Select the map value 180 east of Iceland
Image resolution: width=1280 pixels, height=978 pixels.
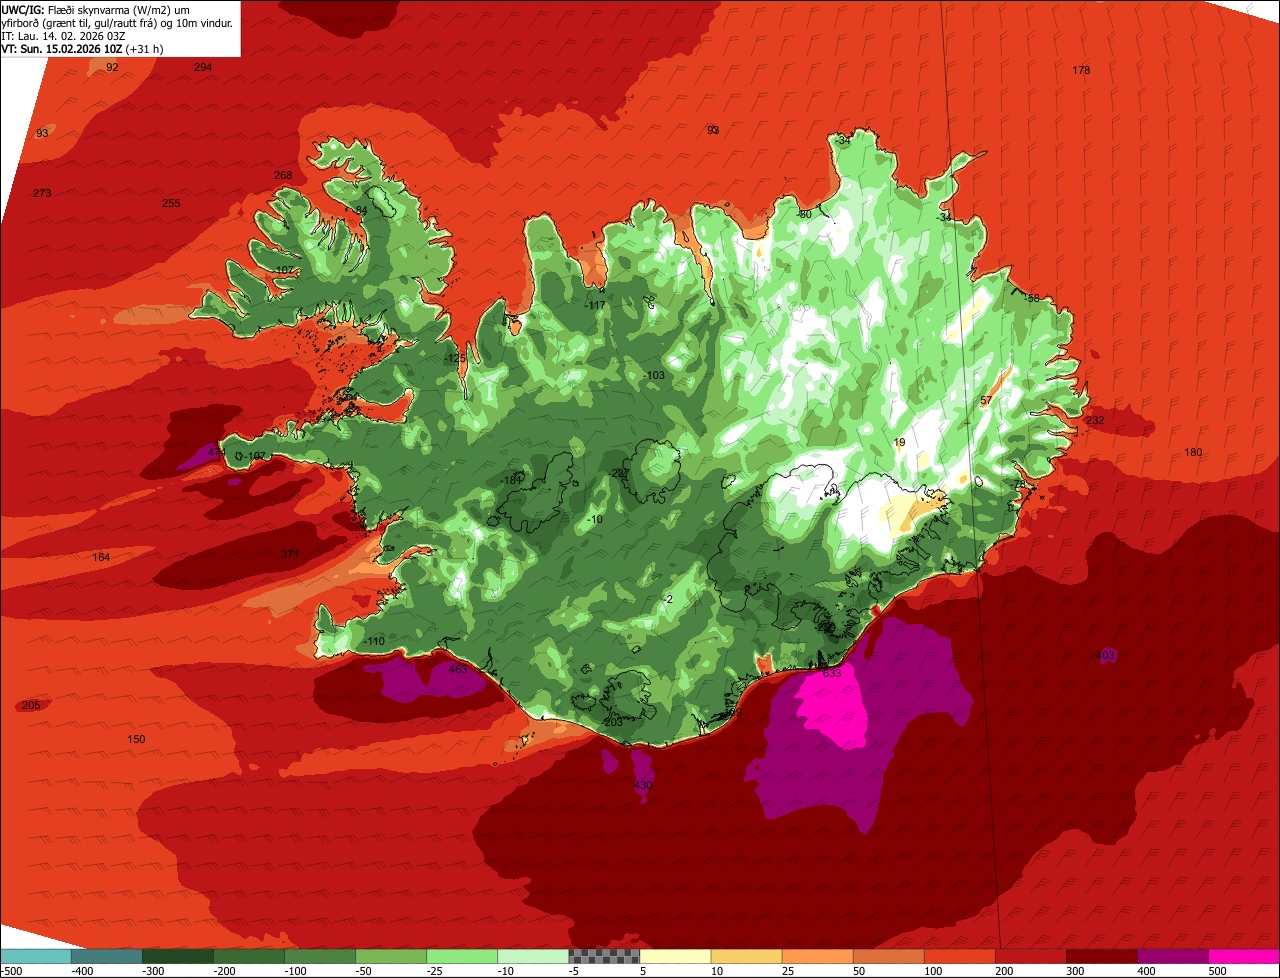pos(1193,453)
